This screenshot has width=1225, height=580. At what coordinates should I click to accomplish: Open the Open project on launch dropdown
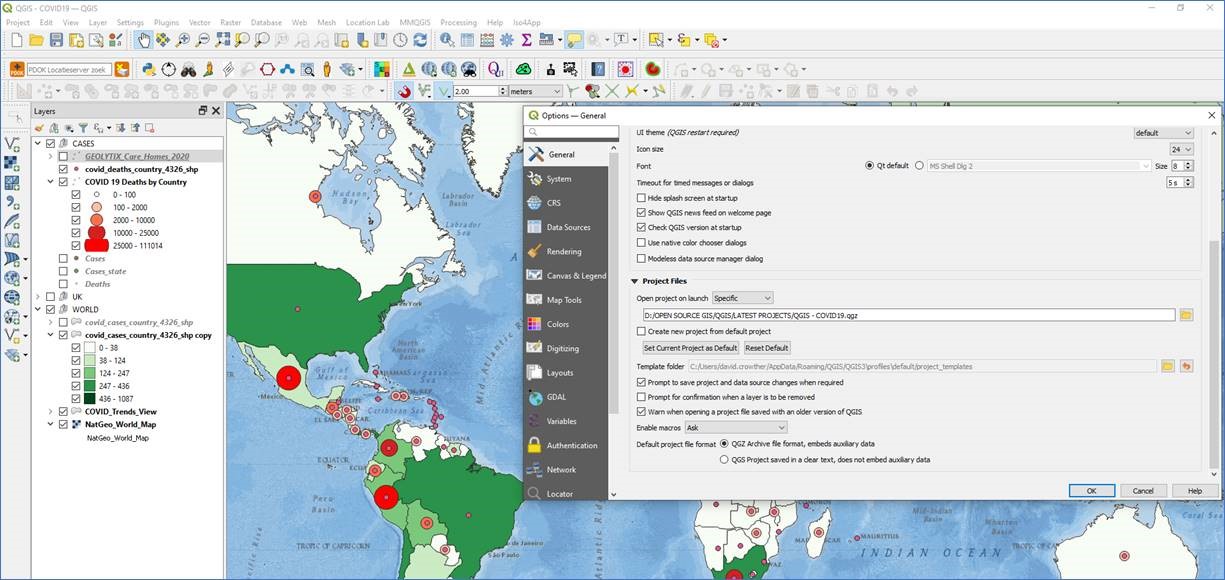point(743,298)
